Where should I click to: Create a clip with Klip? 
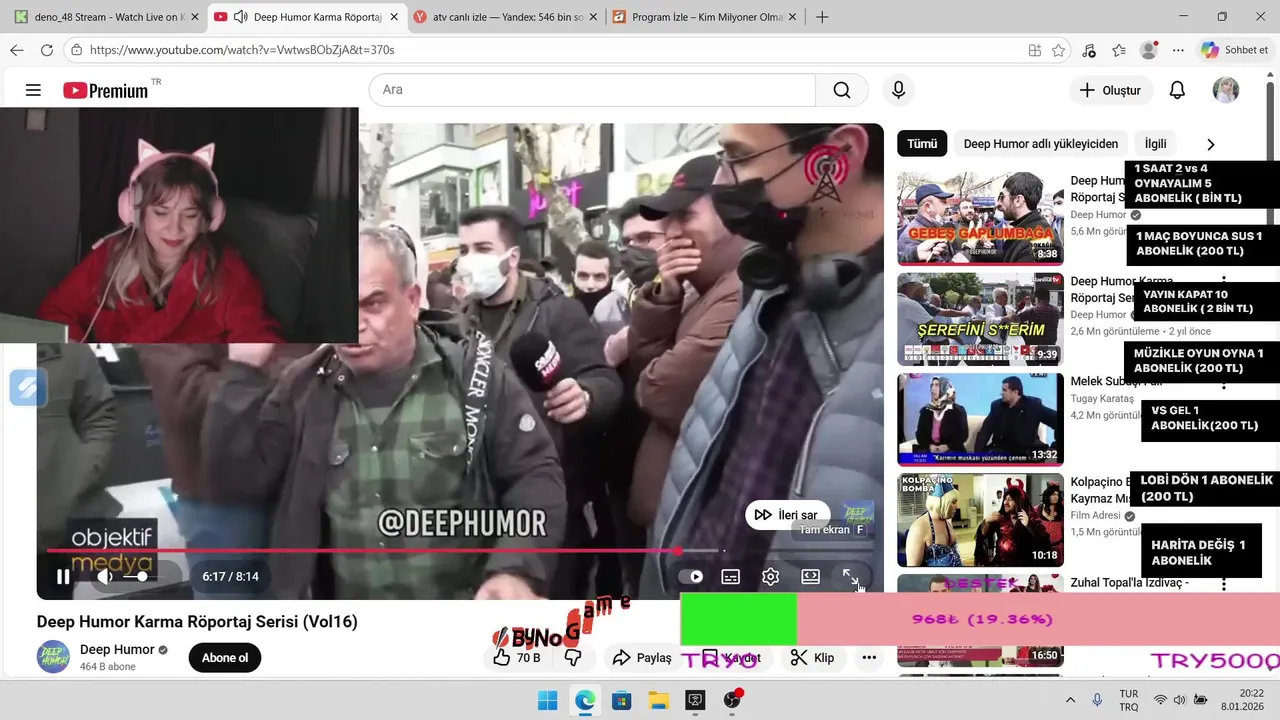click(812, 657)
